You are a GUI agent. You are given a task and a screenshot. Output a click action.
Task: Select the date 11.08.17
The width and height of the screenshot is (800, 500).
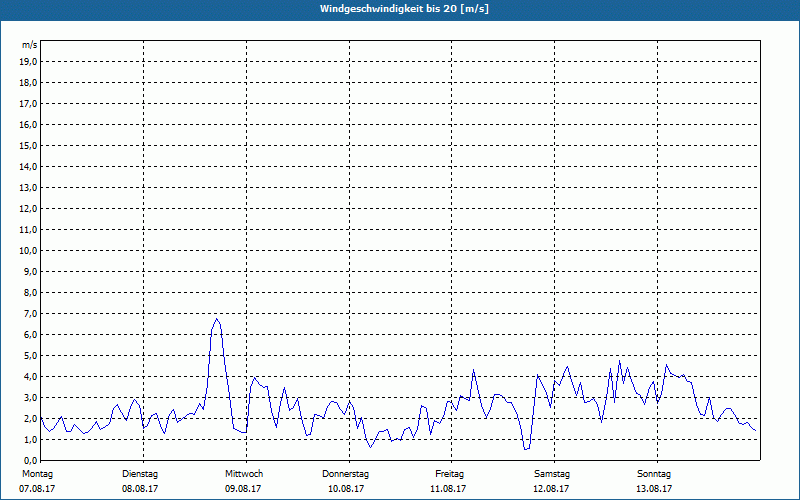click(448, 489)
